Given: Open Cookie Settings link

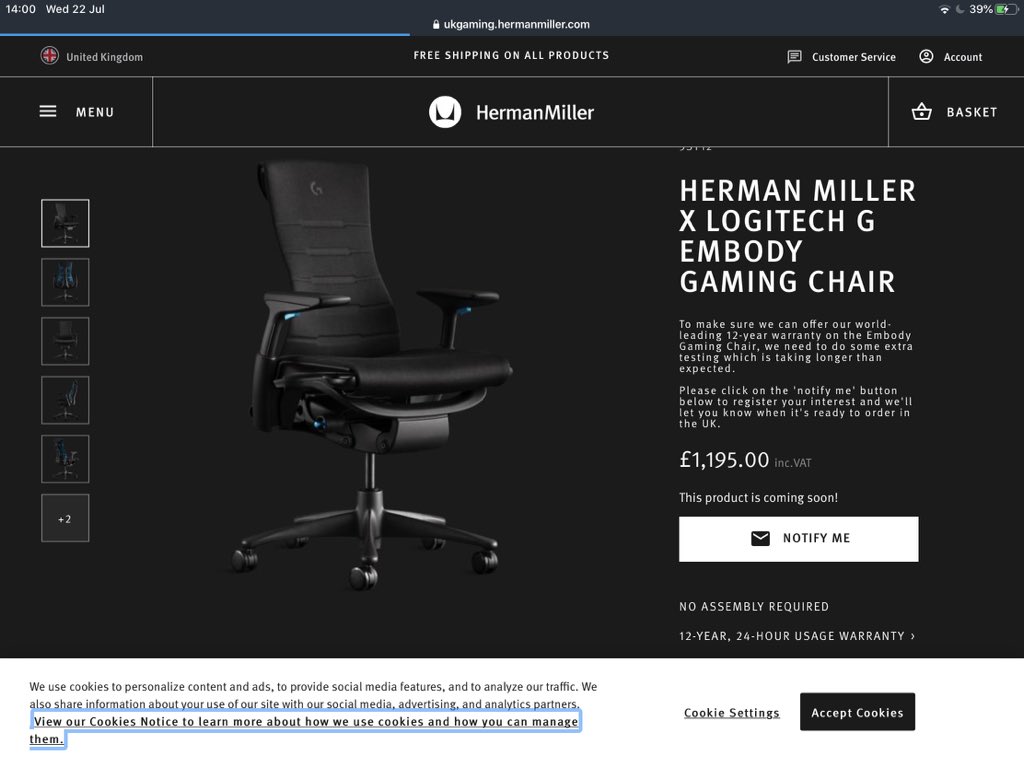Looking at the screenshot, I should coord(731,712).
